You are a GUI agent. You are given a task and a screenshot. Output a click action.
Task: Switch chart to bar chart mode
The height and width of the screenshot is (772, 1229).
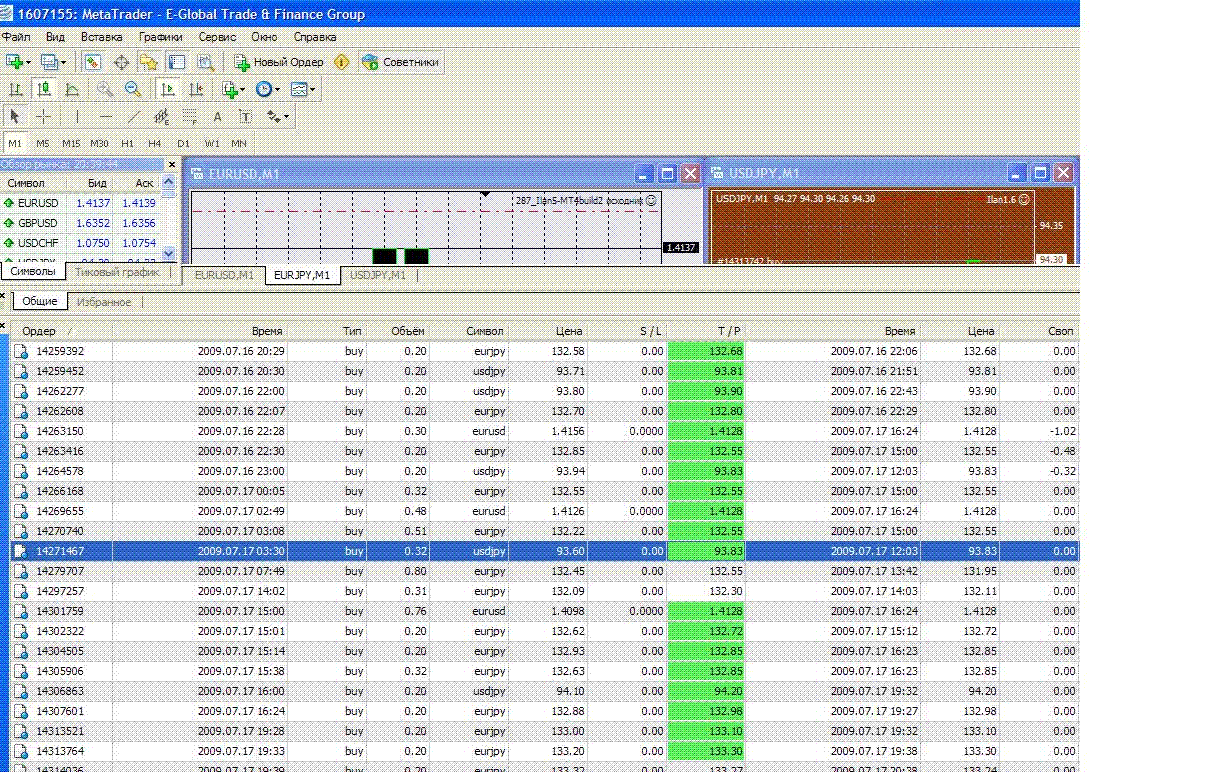click(15, 89)
